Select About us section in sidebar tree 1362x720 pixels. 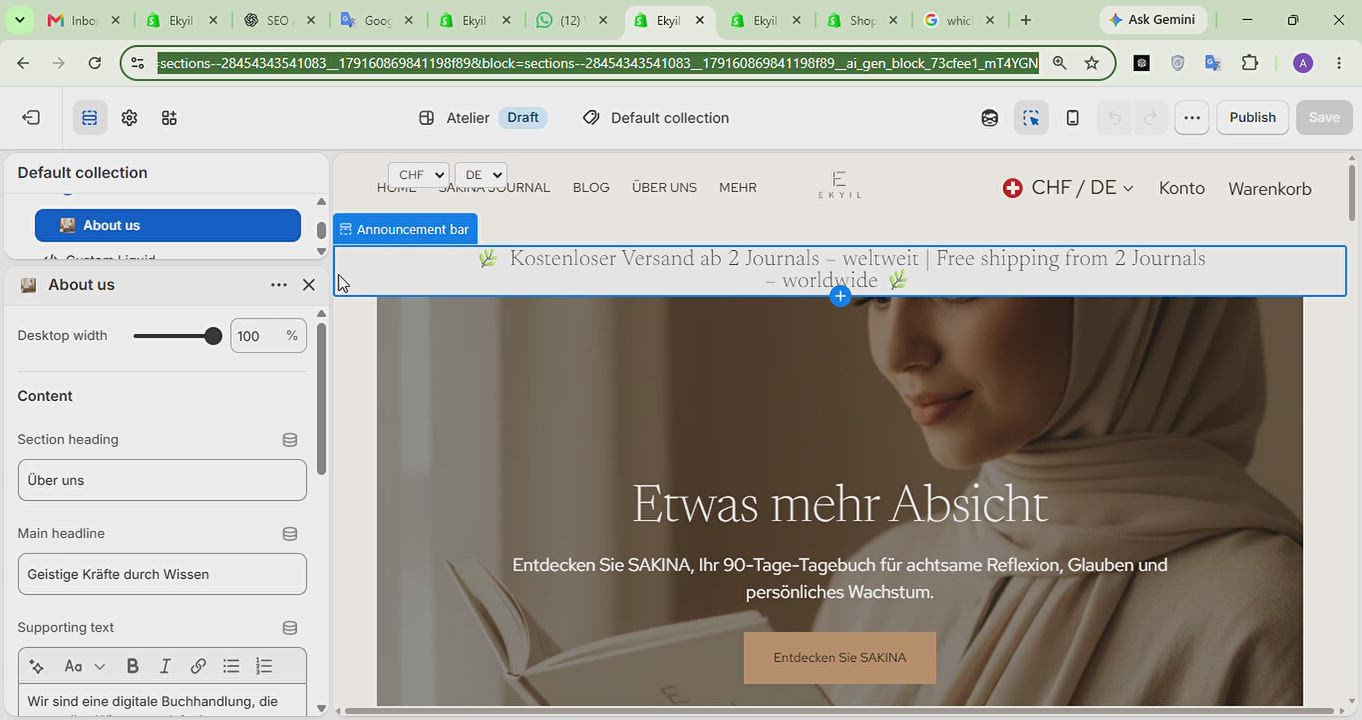168,226
